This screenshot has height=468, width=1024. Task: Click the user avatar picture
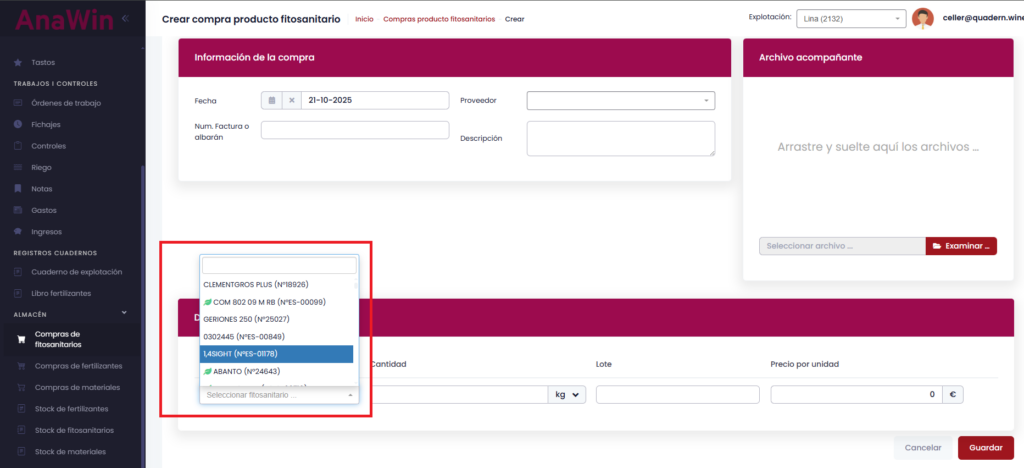(x=923, y=19)
